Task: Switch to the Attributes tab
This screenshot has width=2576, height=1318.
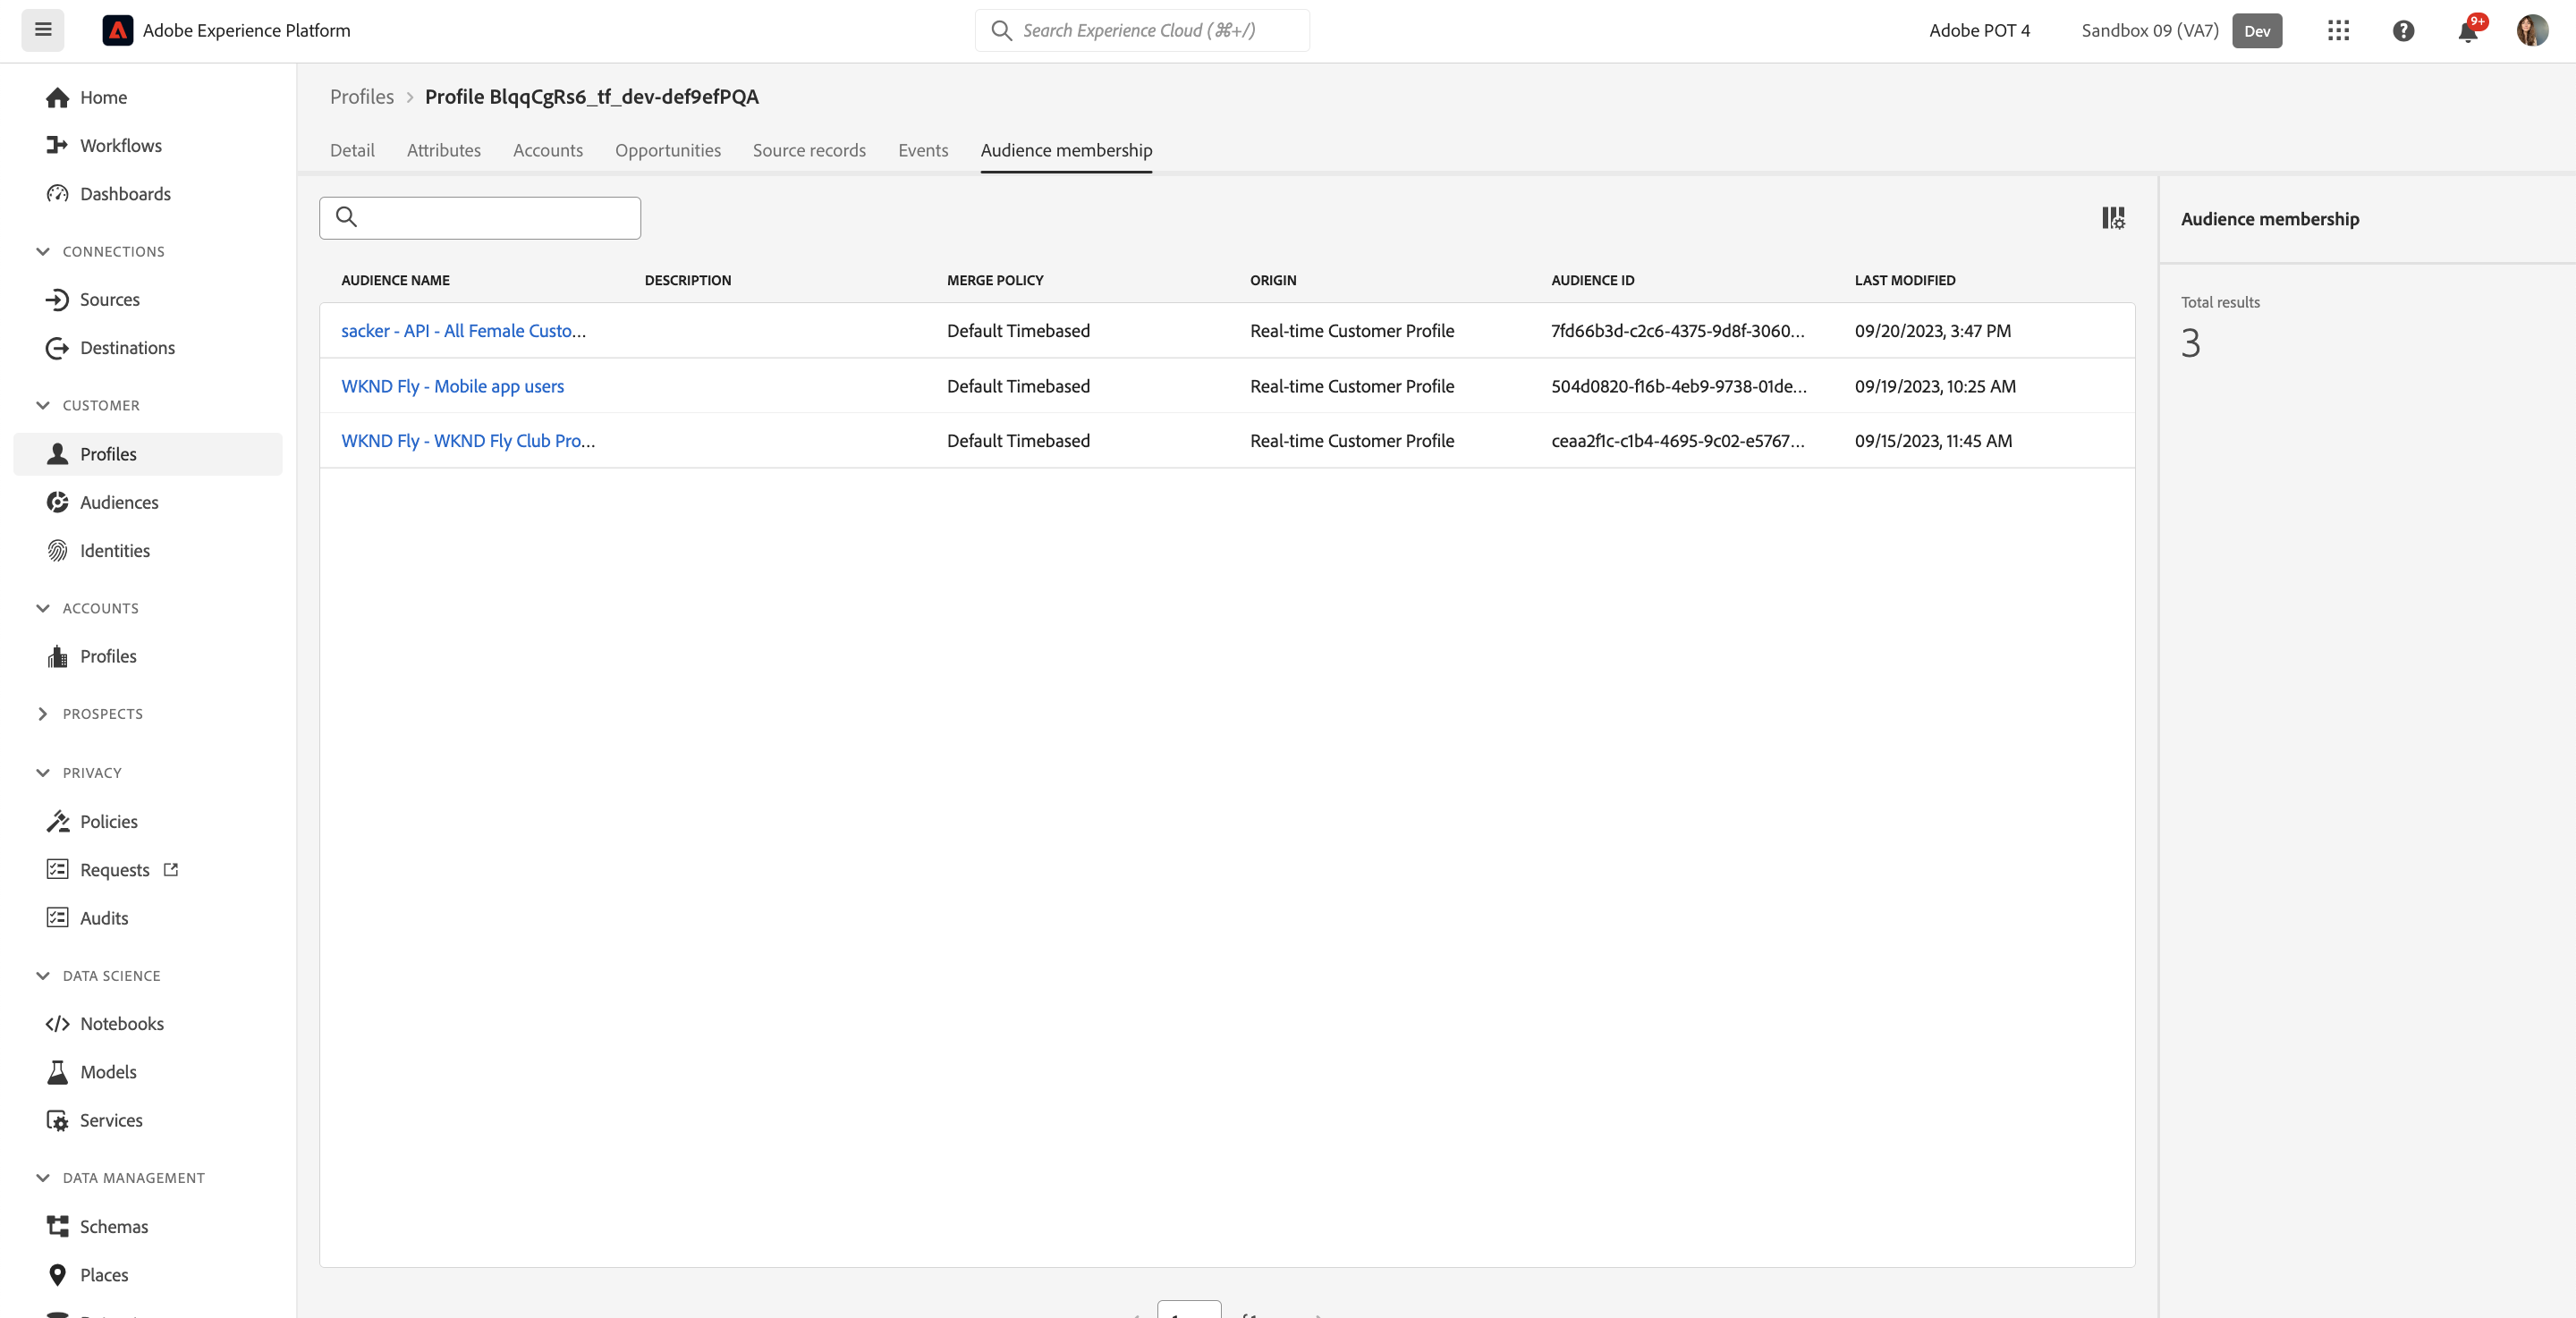Action: point(444,150)
